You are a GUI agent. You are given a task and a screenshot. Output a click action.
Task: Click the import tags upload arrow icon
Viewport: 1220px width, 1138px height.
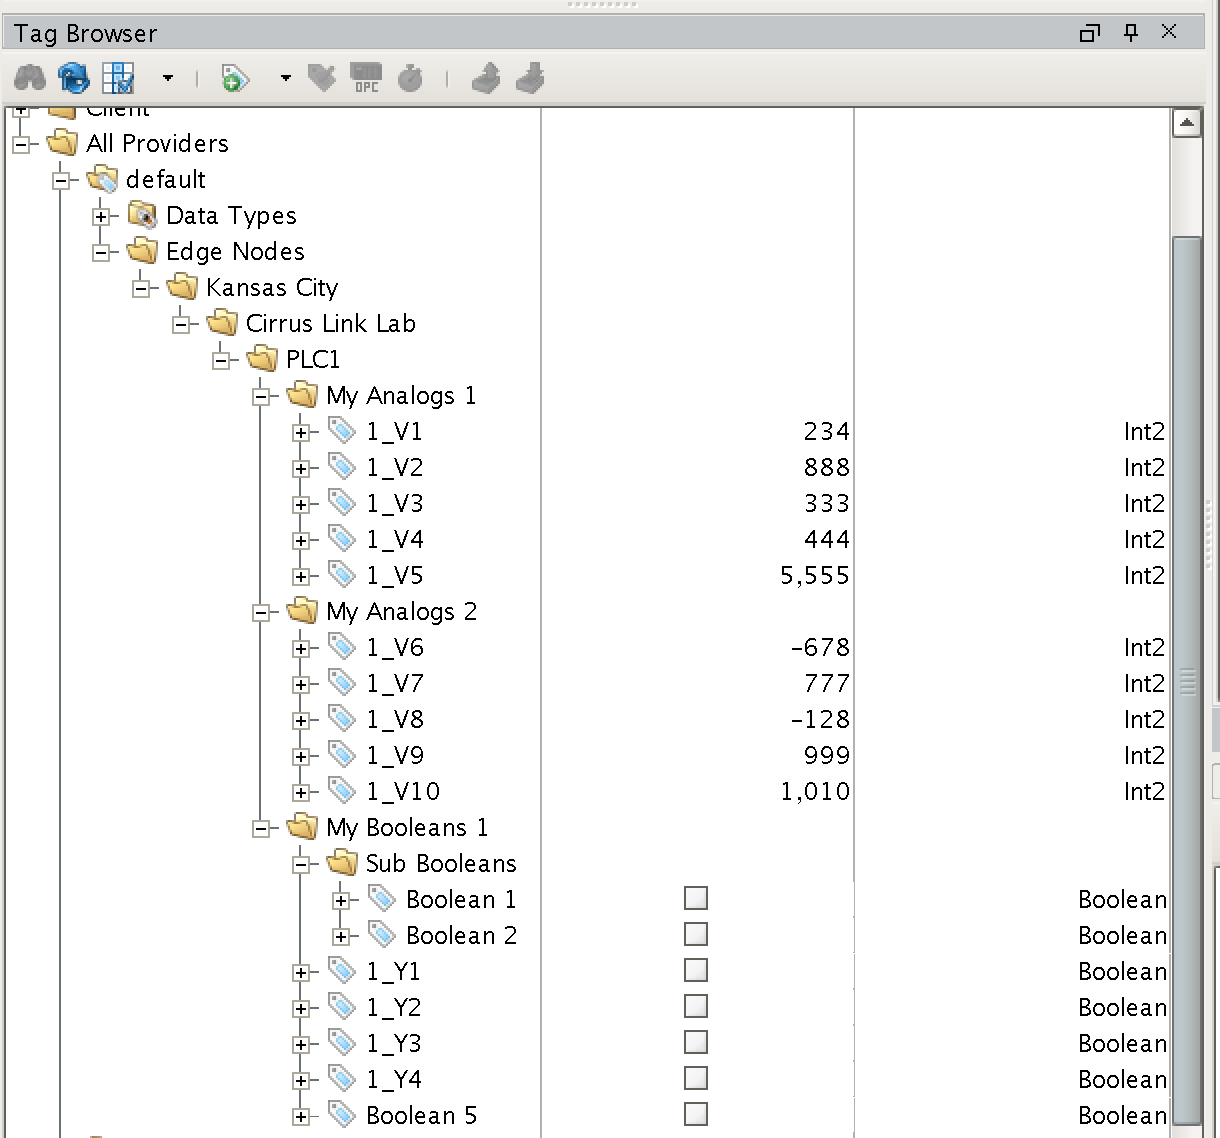click(486, 77)
